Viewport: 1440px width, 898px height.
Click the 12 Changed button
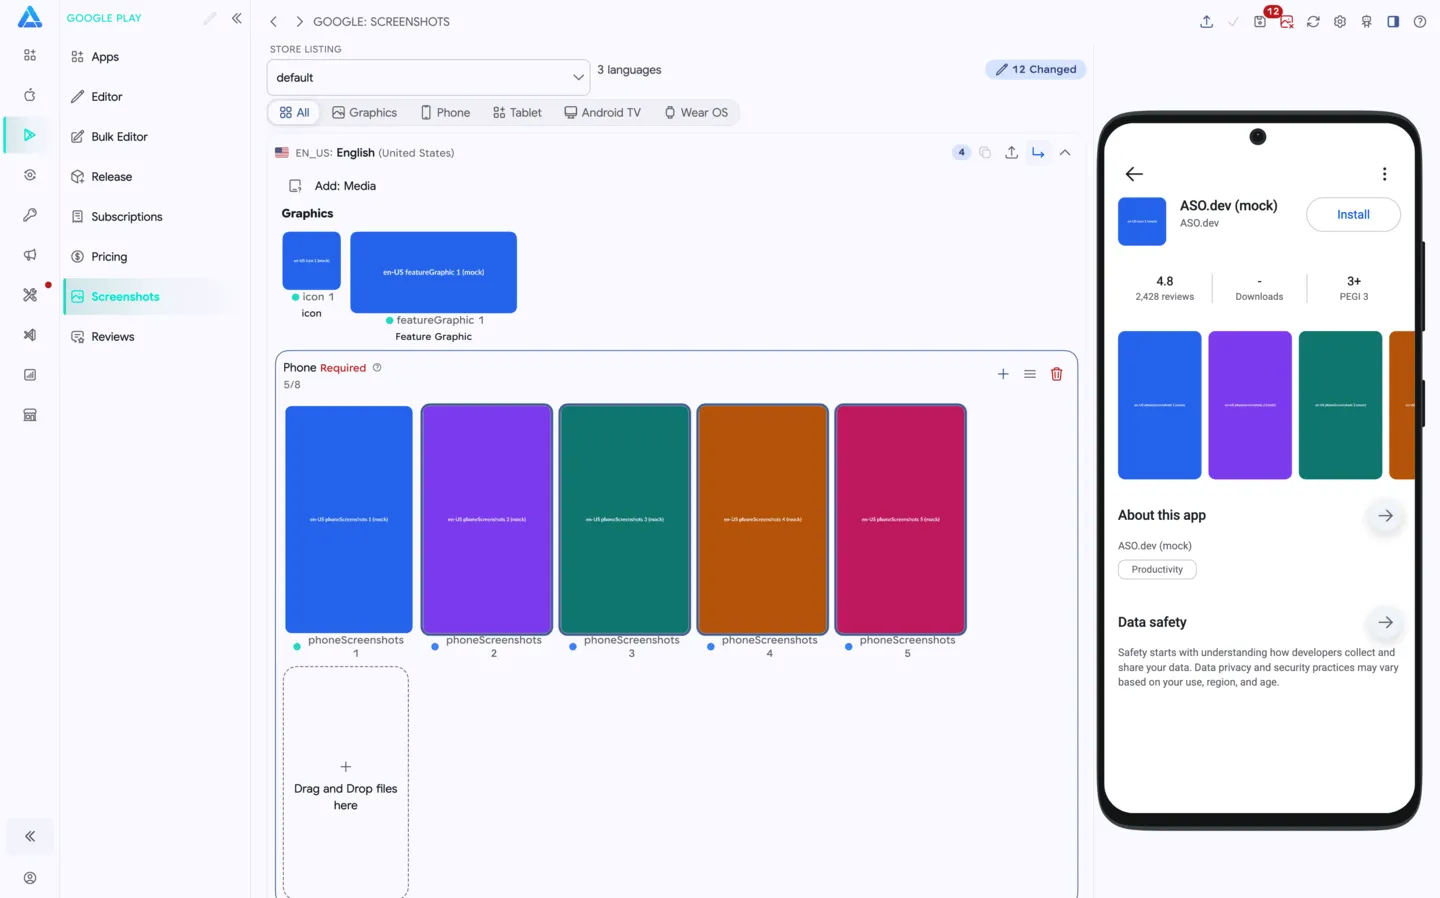pyautogui.click(x=1035, y=69)
